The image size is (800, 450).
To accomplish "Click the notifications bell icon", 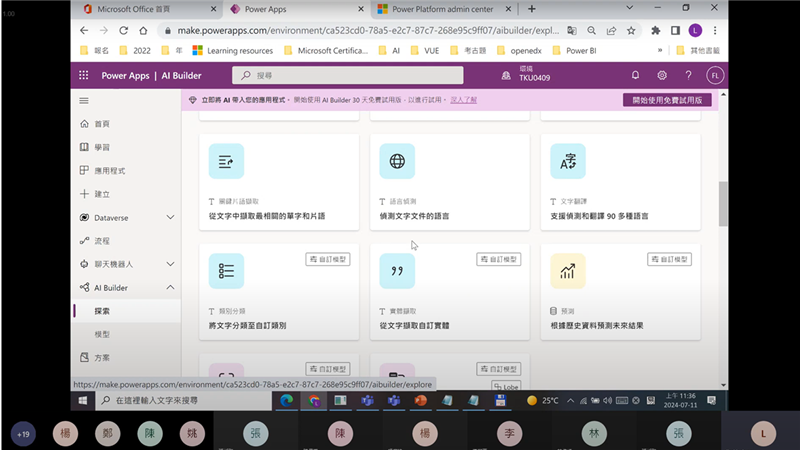I will tap(635, 75).
